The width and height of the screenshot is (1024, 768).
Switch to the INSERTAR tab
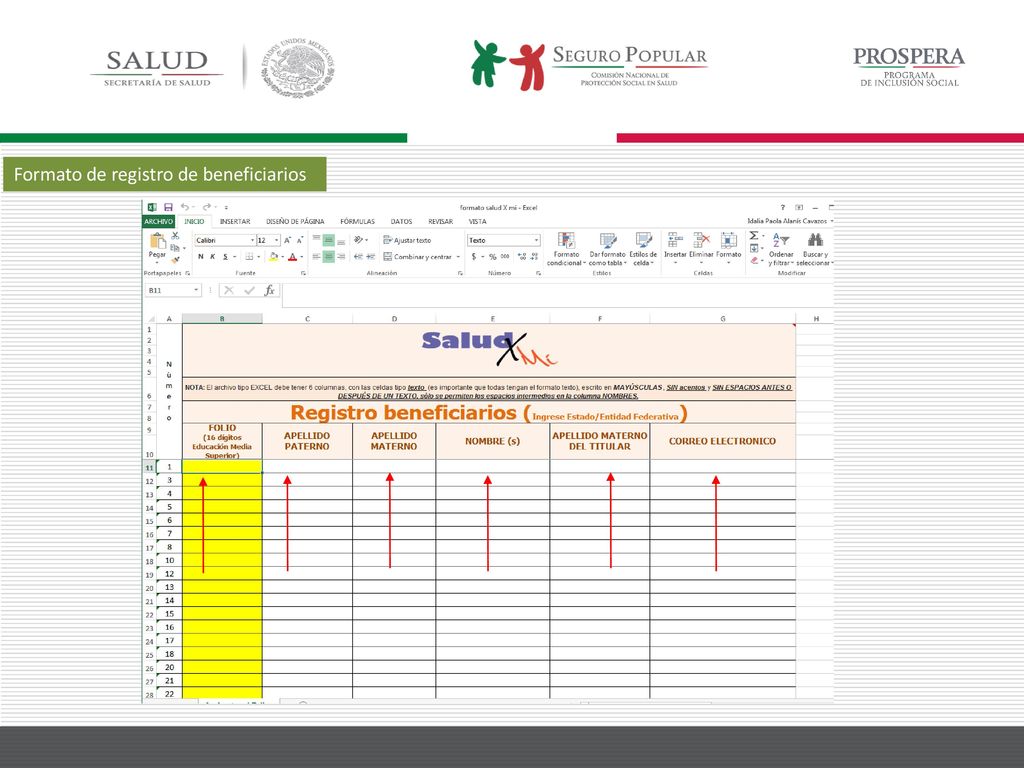235,221
